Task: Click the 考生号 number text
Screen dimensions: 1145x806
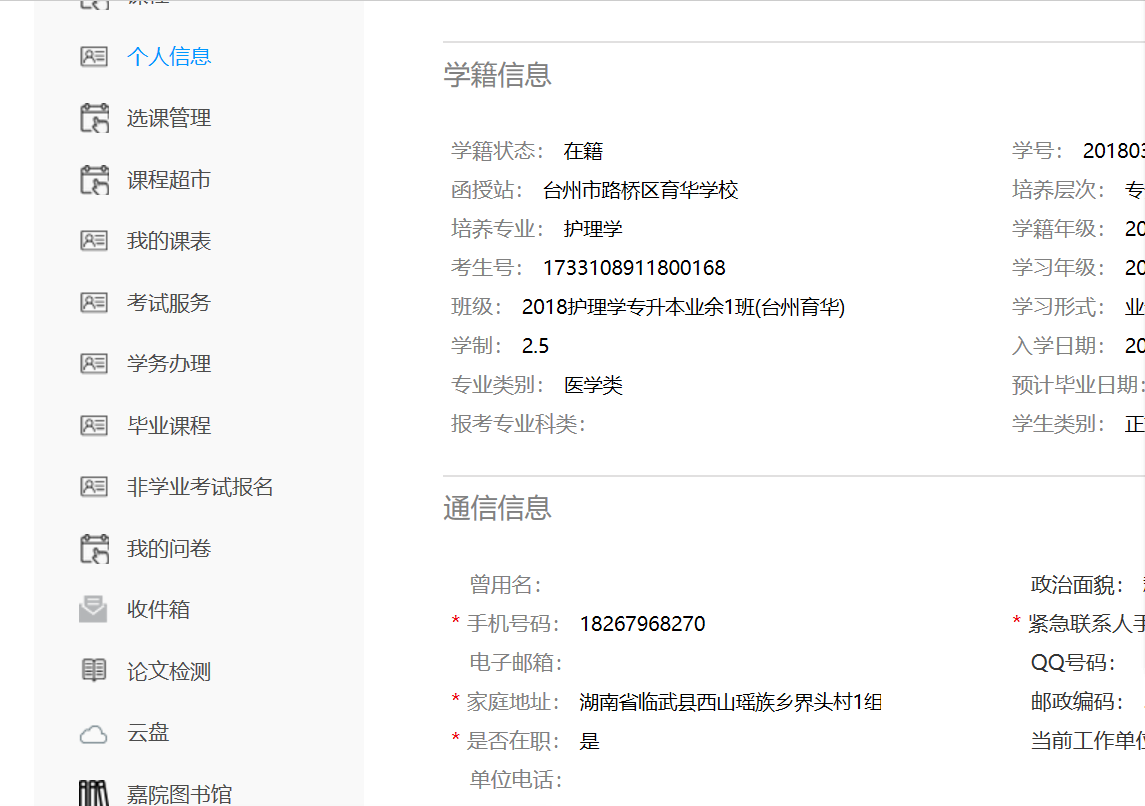Action: 634,268
